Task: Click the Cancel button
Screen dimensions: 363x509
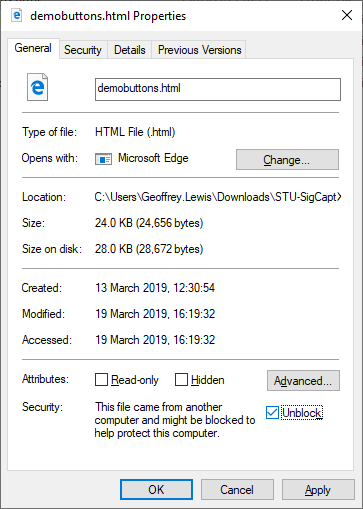Action: point(237,490)
